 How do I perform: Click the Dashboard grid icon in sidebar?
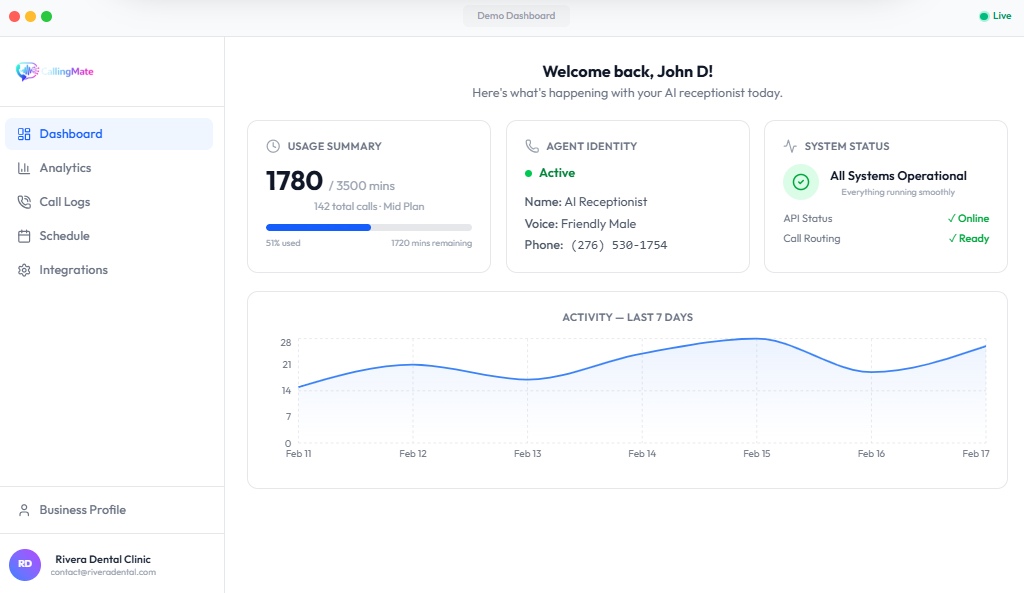24,134
